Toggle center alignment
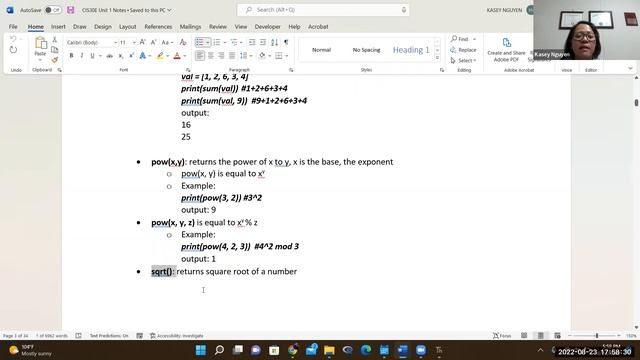Screen dimensions: 640x360 pos(211,56)
